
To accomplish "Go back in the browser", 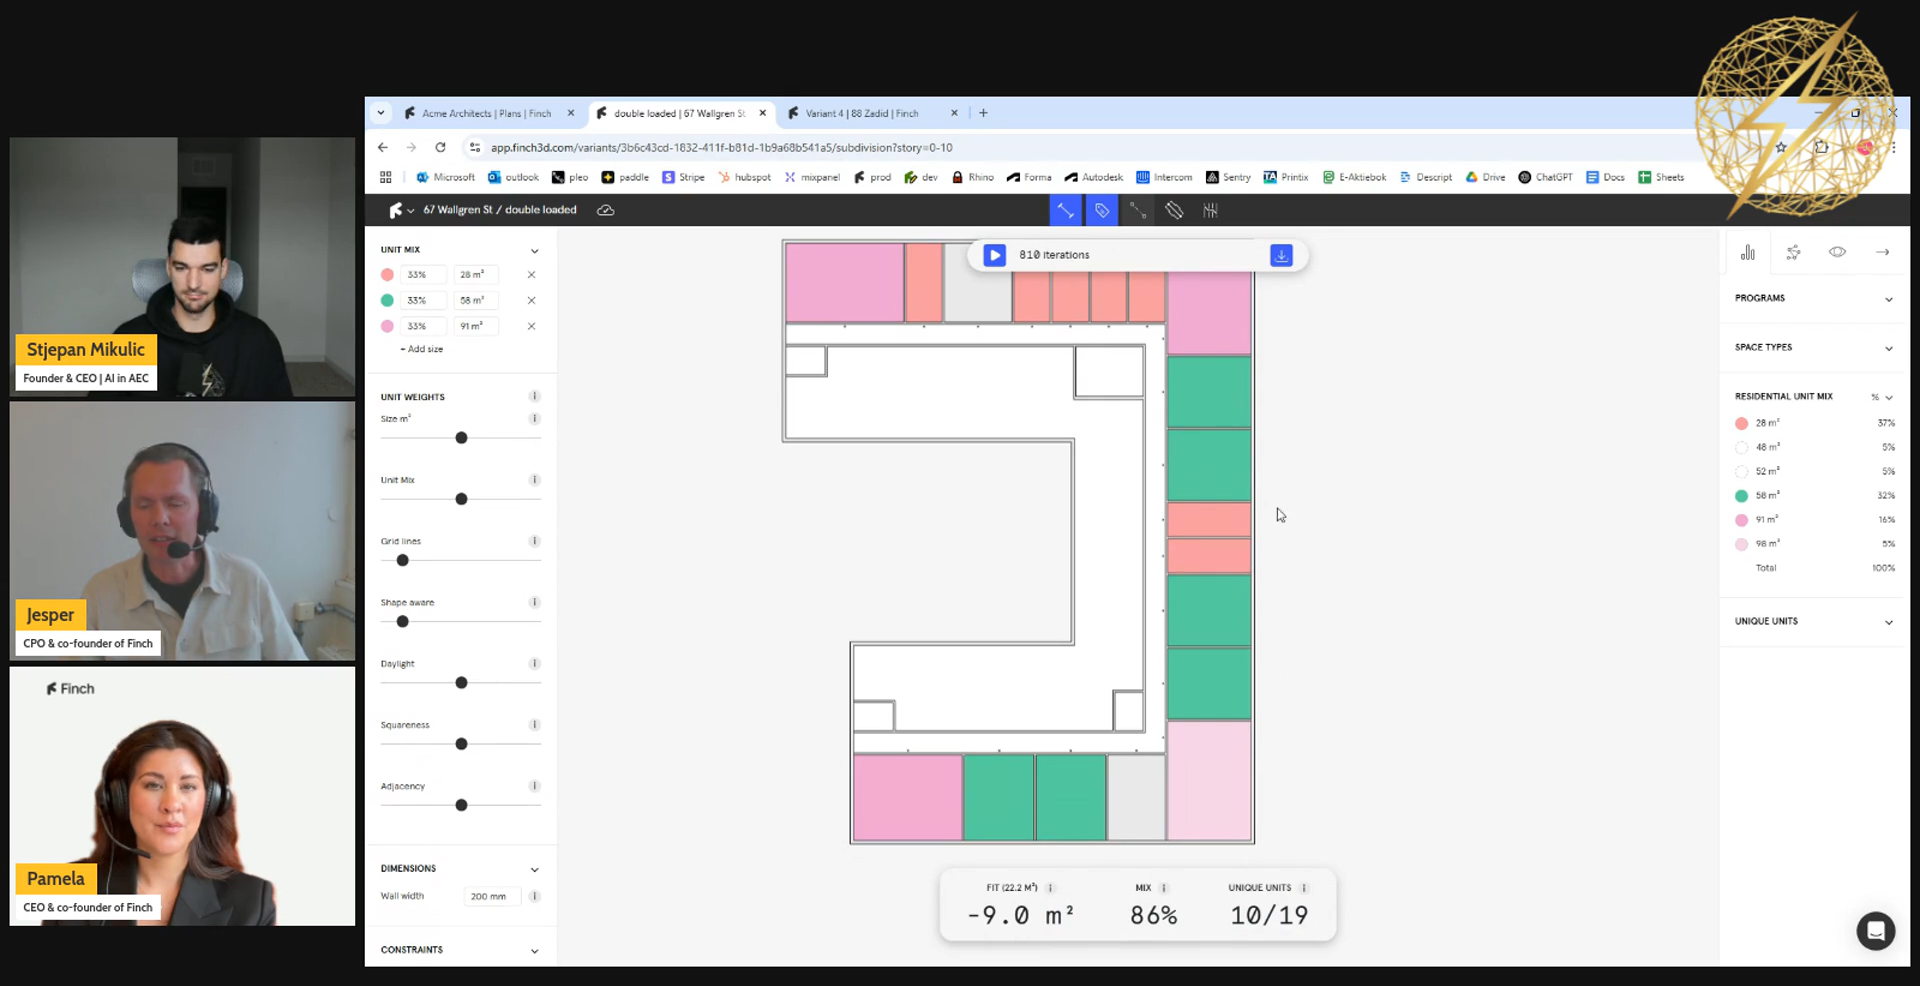I will tap(383, 147).
